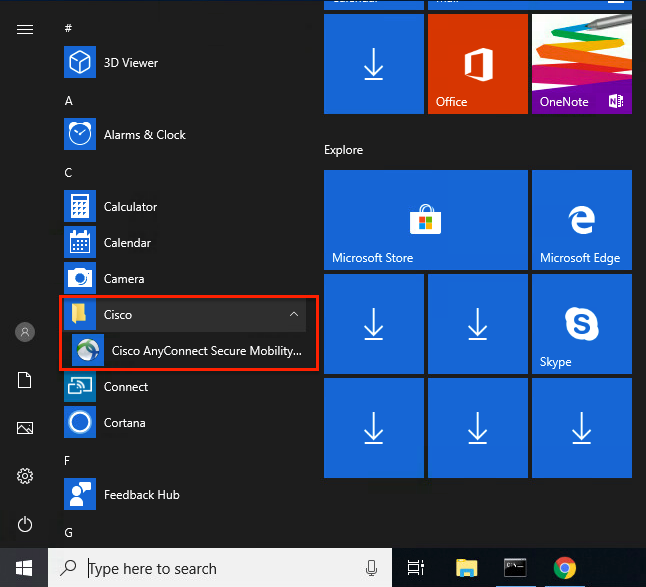The width and height of the screenshot is (646, 587).
Task: Open Documents from Start sidebar
Action: [25, 380]
